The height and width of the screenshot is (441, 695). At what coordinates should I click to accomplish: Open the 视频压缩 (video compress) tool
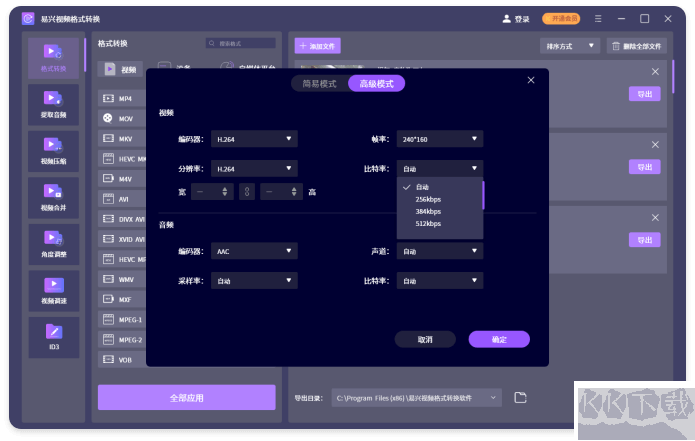[x=53, y=148]
